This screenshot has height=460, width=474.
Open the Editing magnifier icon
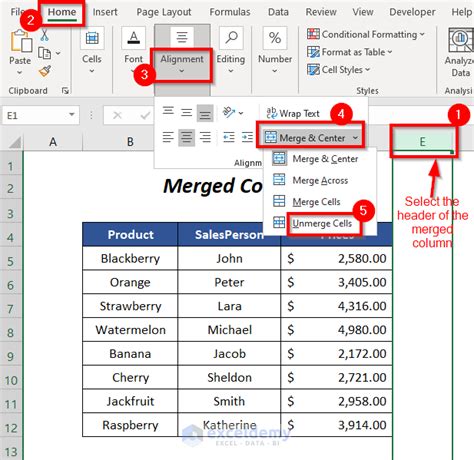click(x=231, y=38)
